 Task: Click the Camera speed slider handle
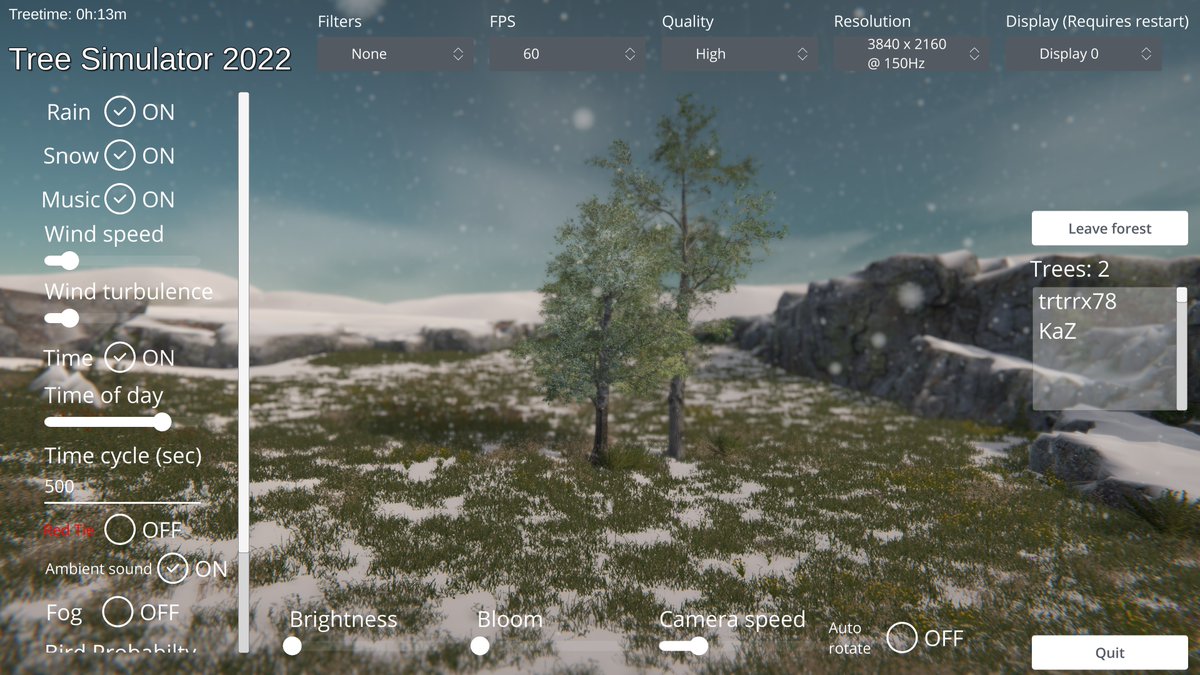point(699,646)
